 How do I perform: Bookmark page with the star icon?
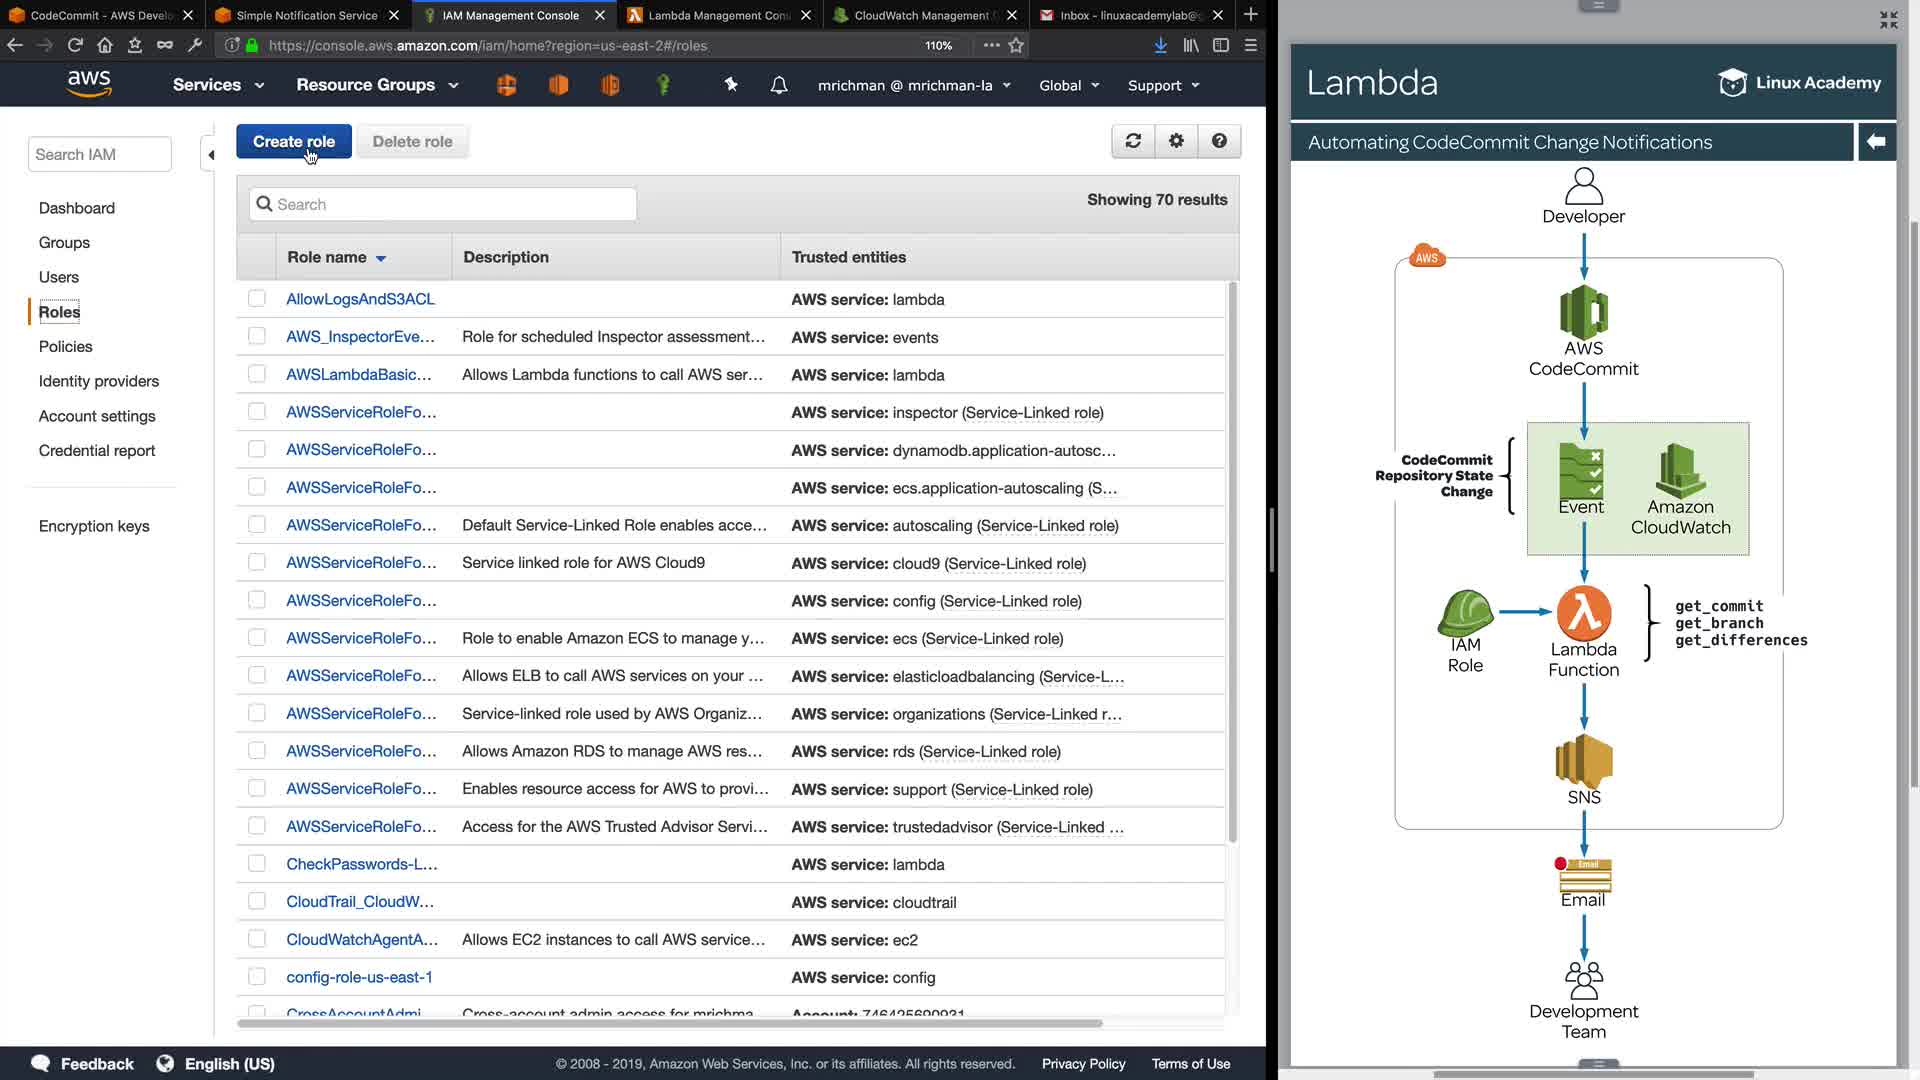(x=1016, y=45)
